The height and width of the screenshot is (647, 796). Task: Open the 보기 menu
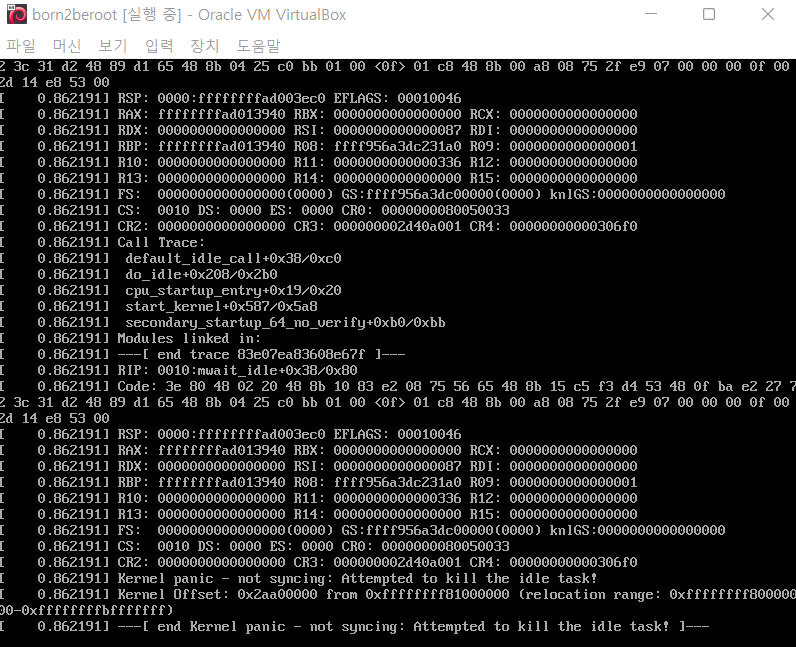(113, 46)
